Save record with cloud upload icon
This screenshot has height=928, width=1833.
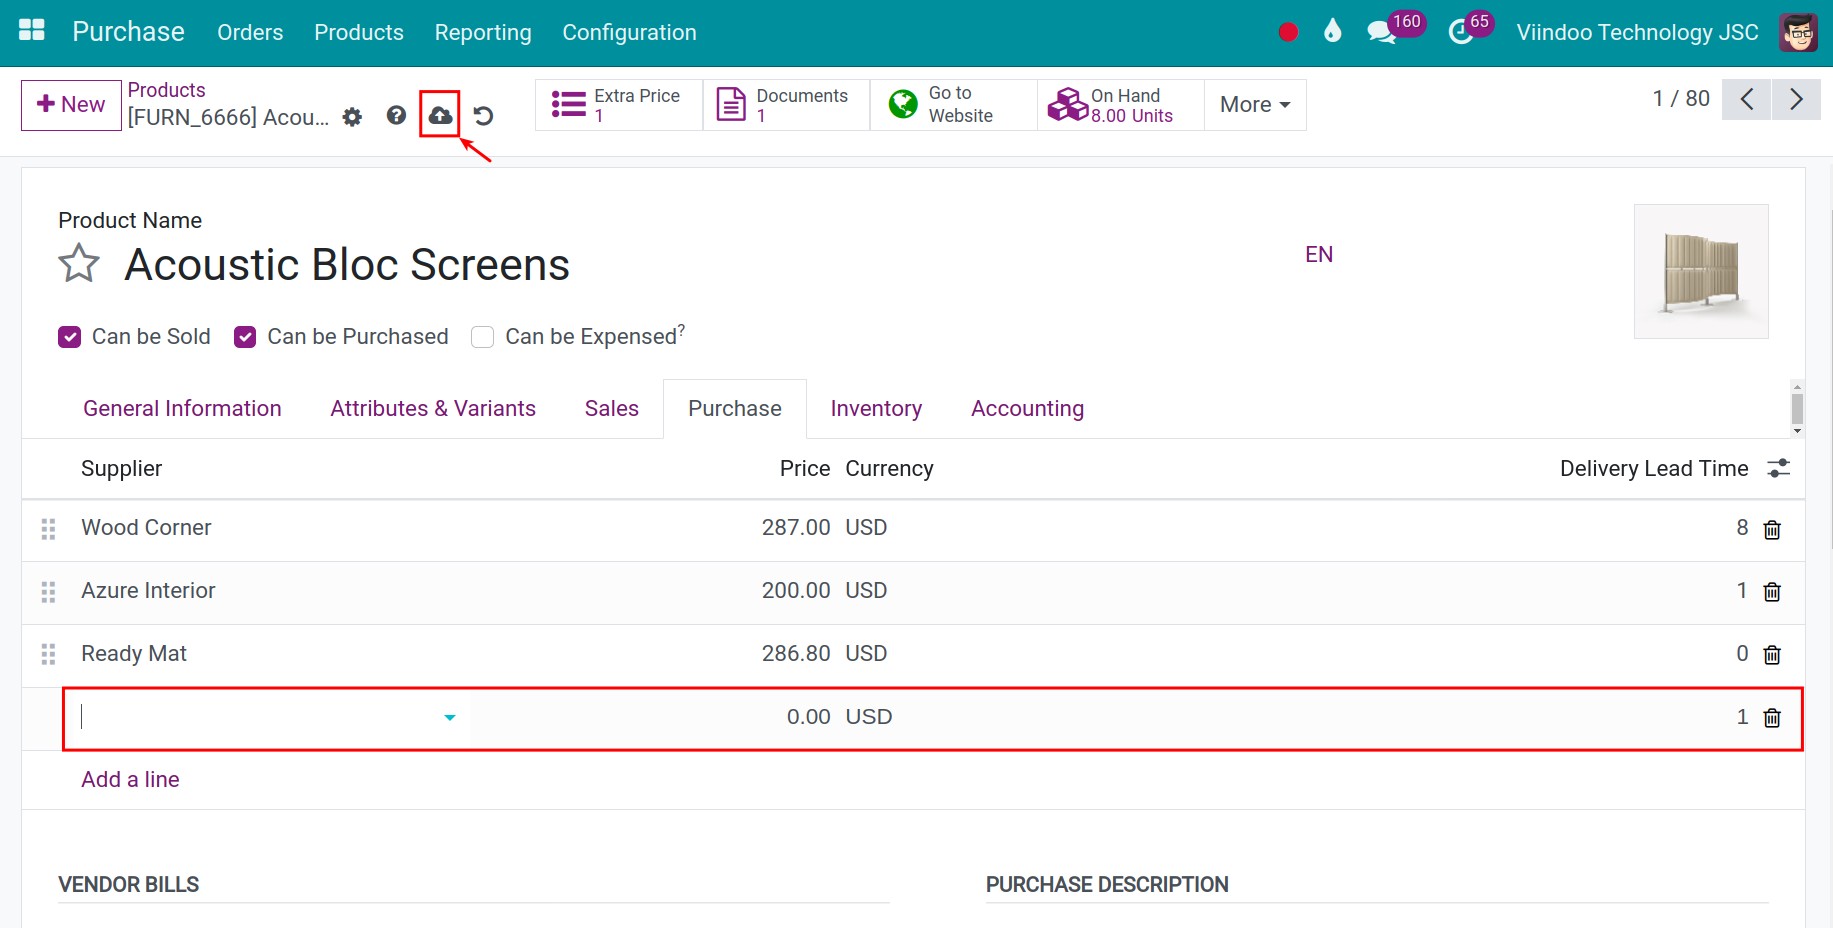440,115
